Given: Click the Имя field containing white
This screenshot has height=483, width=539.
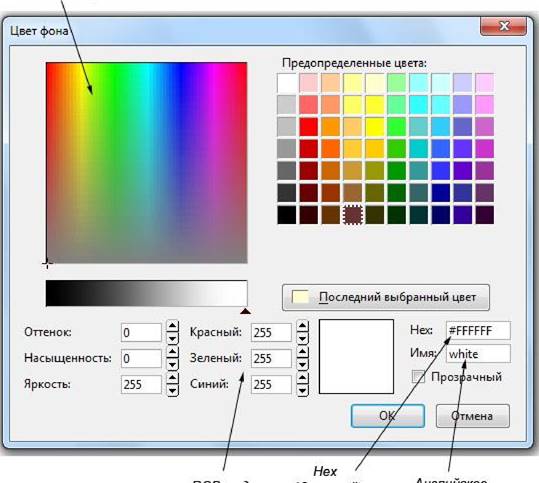Looking at the screenshot, I should click(x=478, y=354).
